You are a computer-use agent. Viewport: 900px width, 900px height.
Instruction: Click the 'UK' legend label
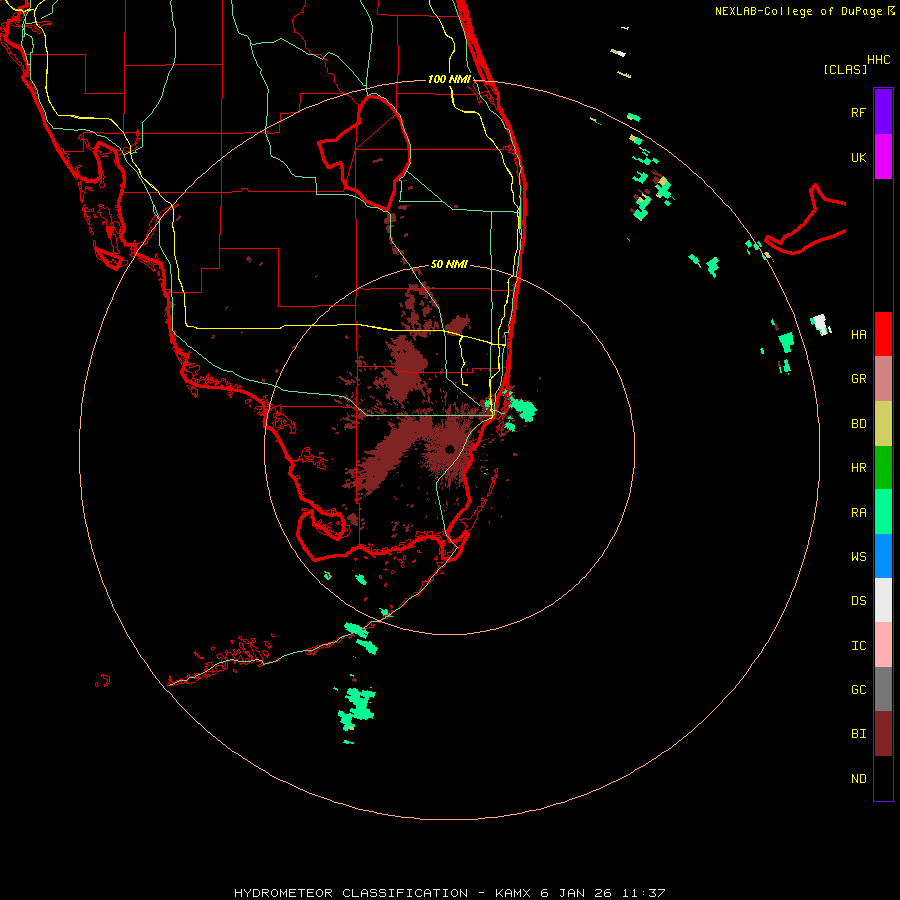point(858,158)
